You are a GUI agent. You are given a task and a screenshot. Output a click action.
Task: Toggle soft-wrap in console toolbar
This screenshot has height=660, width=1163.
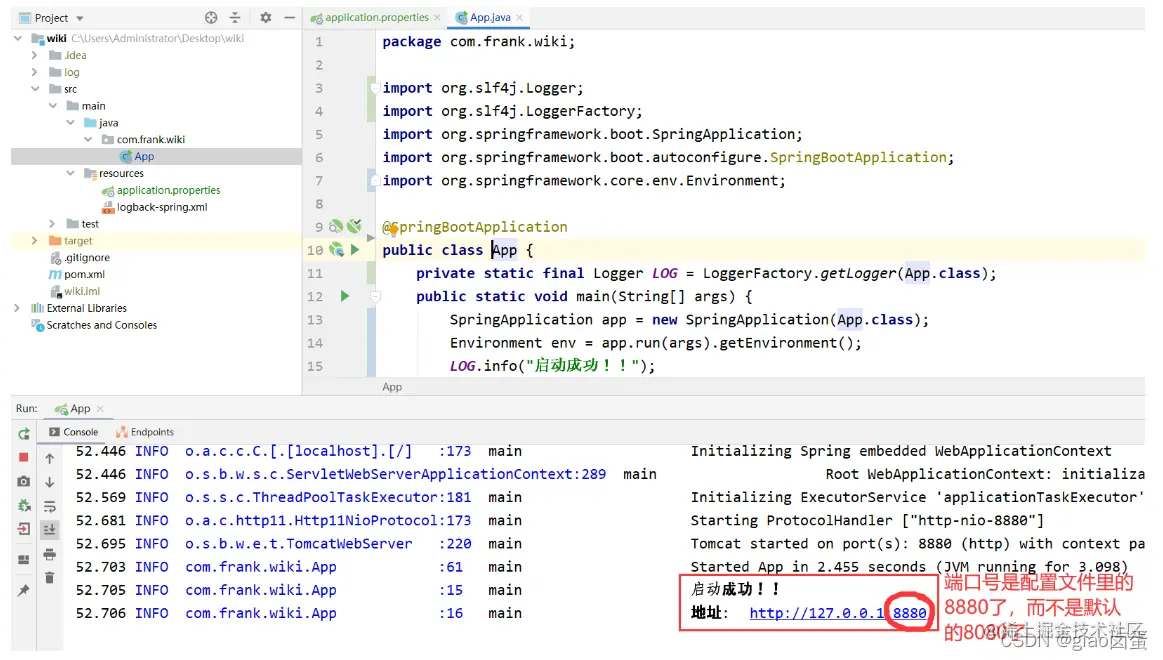50,506
